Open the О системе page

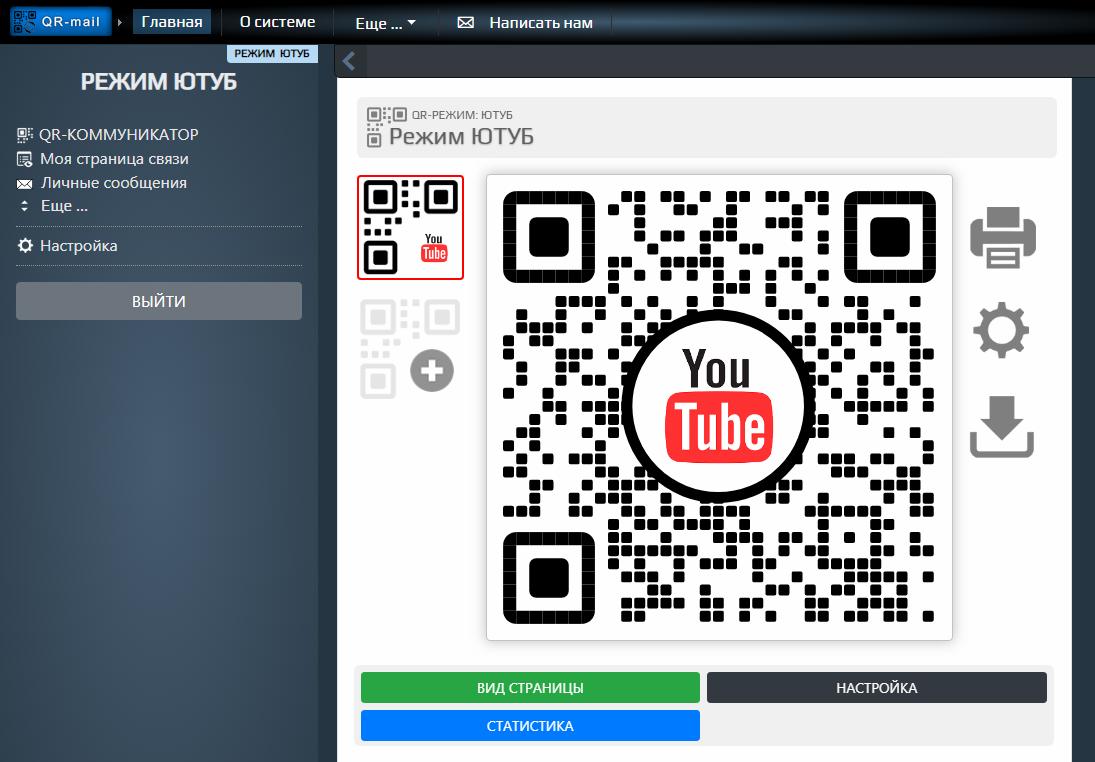click(x=277, y=22)
